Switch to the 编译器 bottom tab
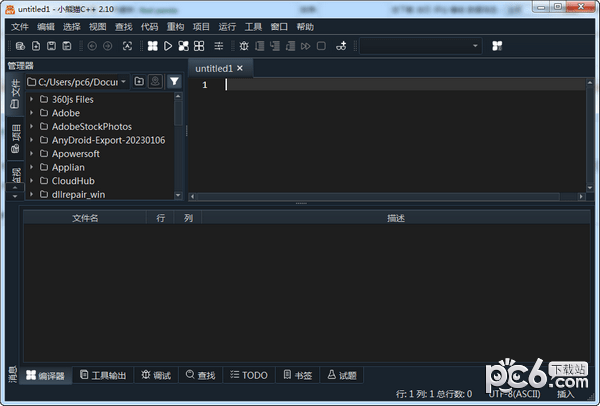 point(46,375)
